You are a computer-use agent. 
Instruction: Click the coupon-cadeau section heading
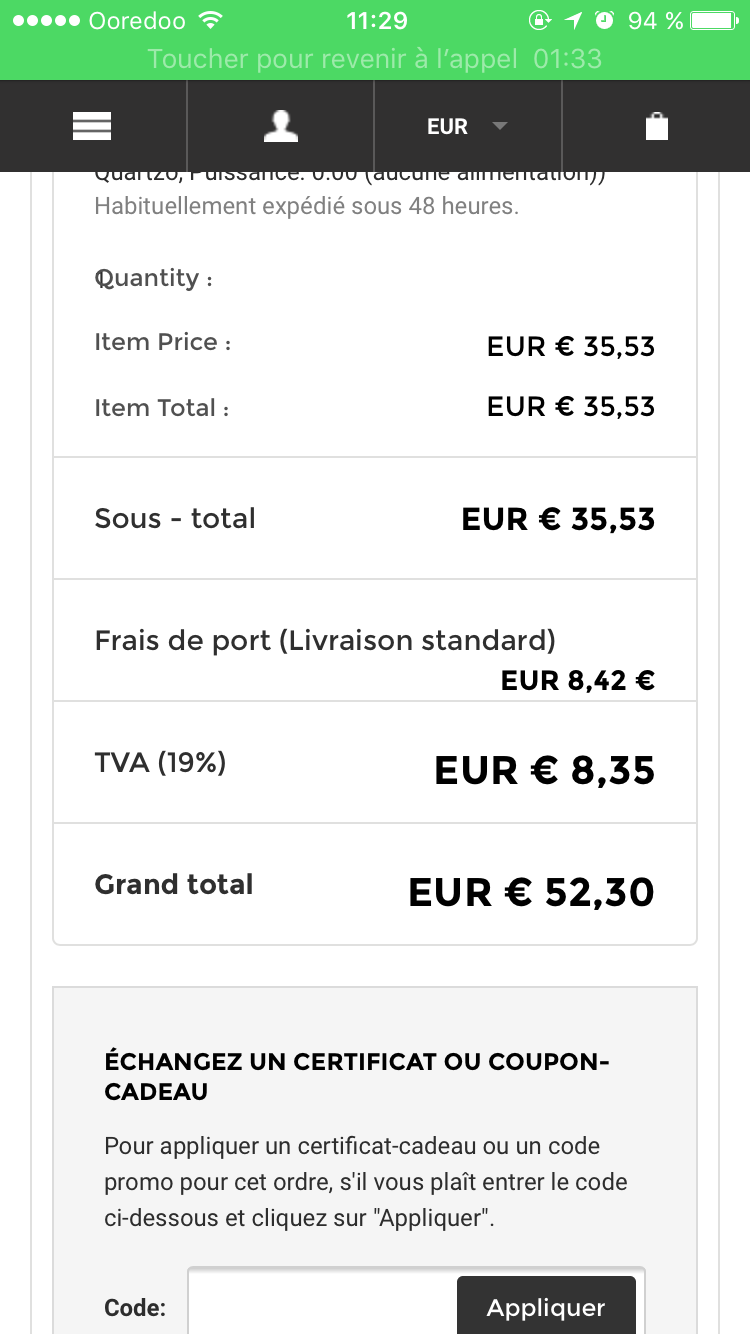(357, 1076)
